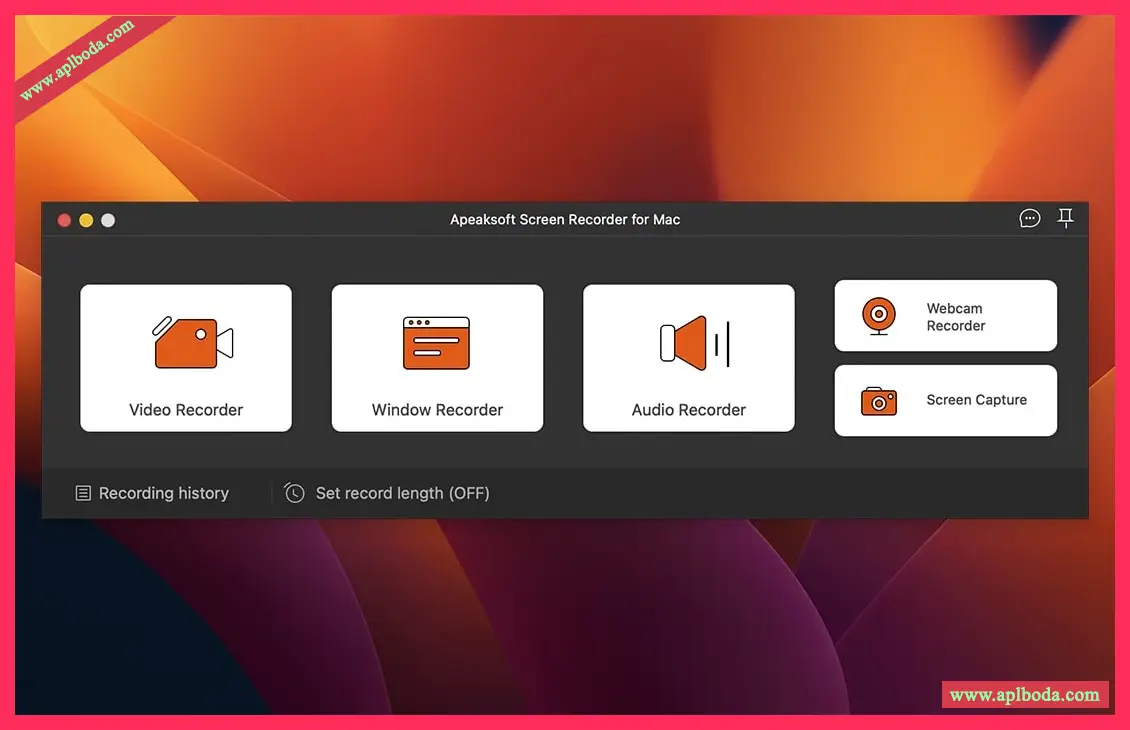Screen dimensions: 1130x730
Task: Select the Screen Capture text
Action: click(x=976, y=400)
